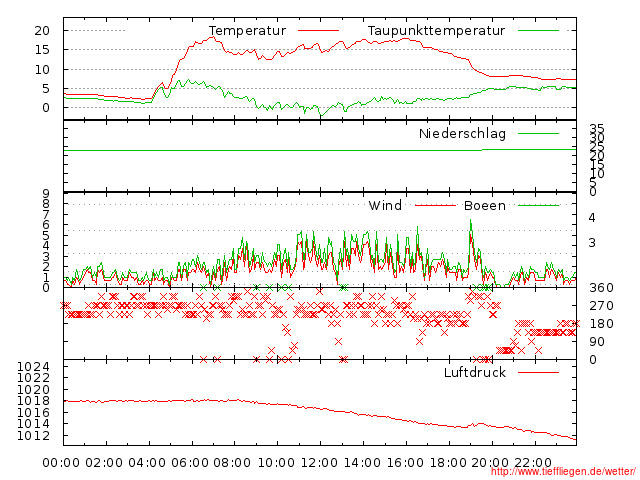Click the wind direction axis value 180
This screenshot has height=480, width=640.
(x=601, y=324)
